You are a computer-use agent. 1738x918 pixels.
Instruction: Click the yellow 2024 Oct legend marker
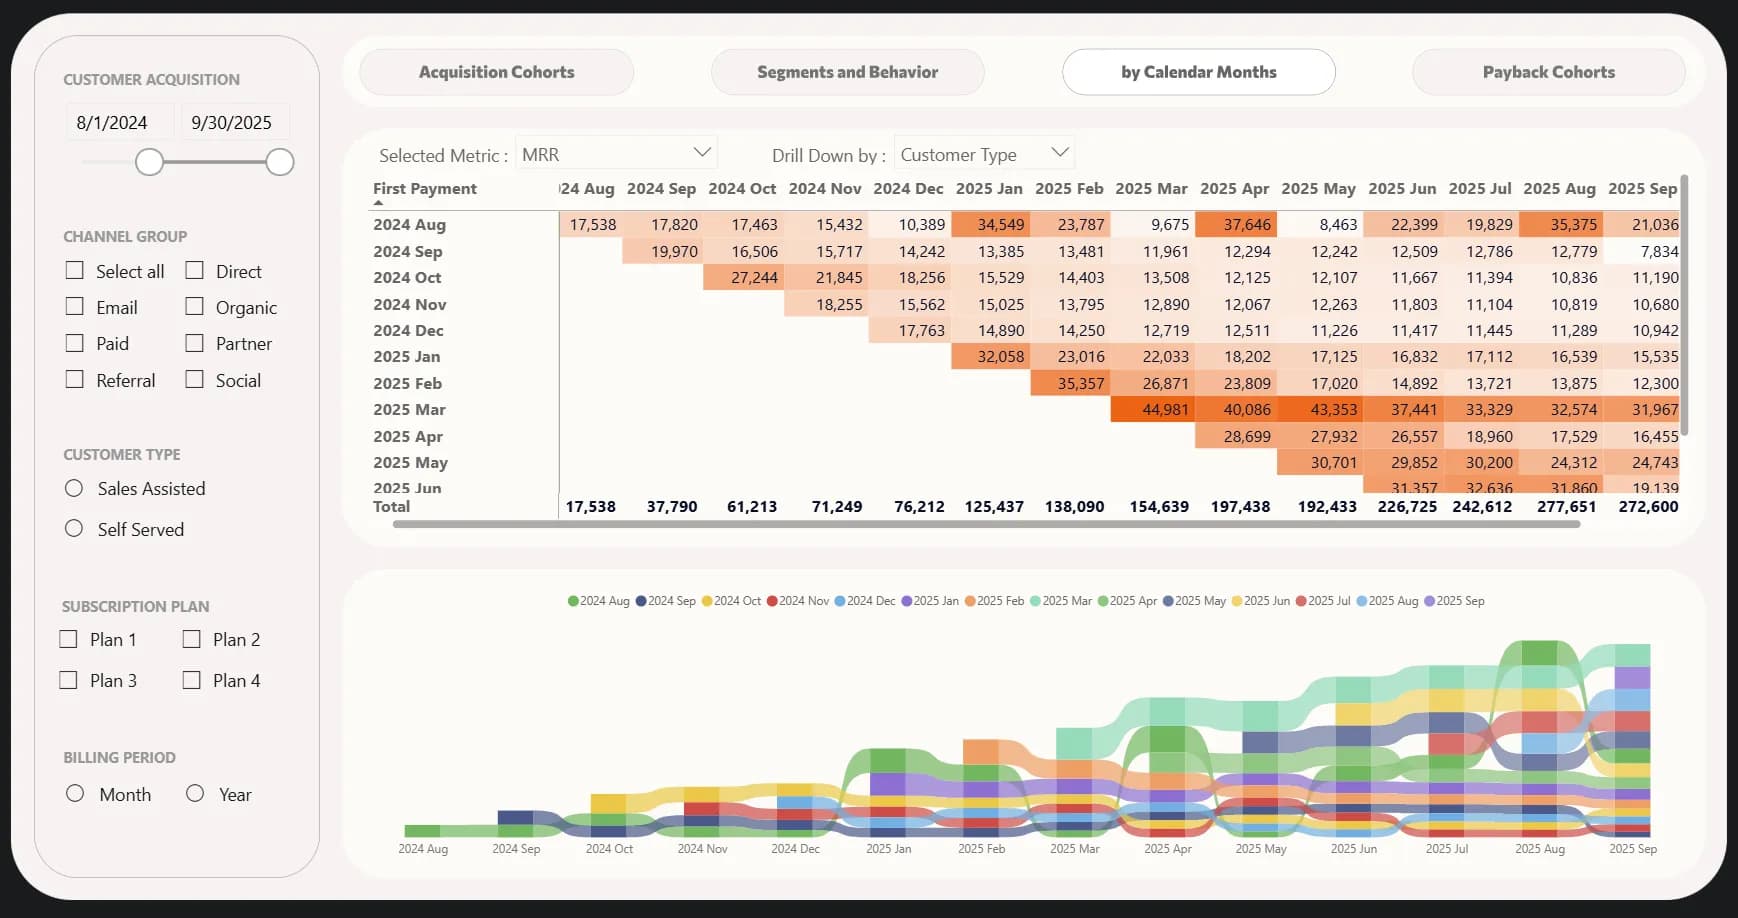[707, 601]
